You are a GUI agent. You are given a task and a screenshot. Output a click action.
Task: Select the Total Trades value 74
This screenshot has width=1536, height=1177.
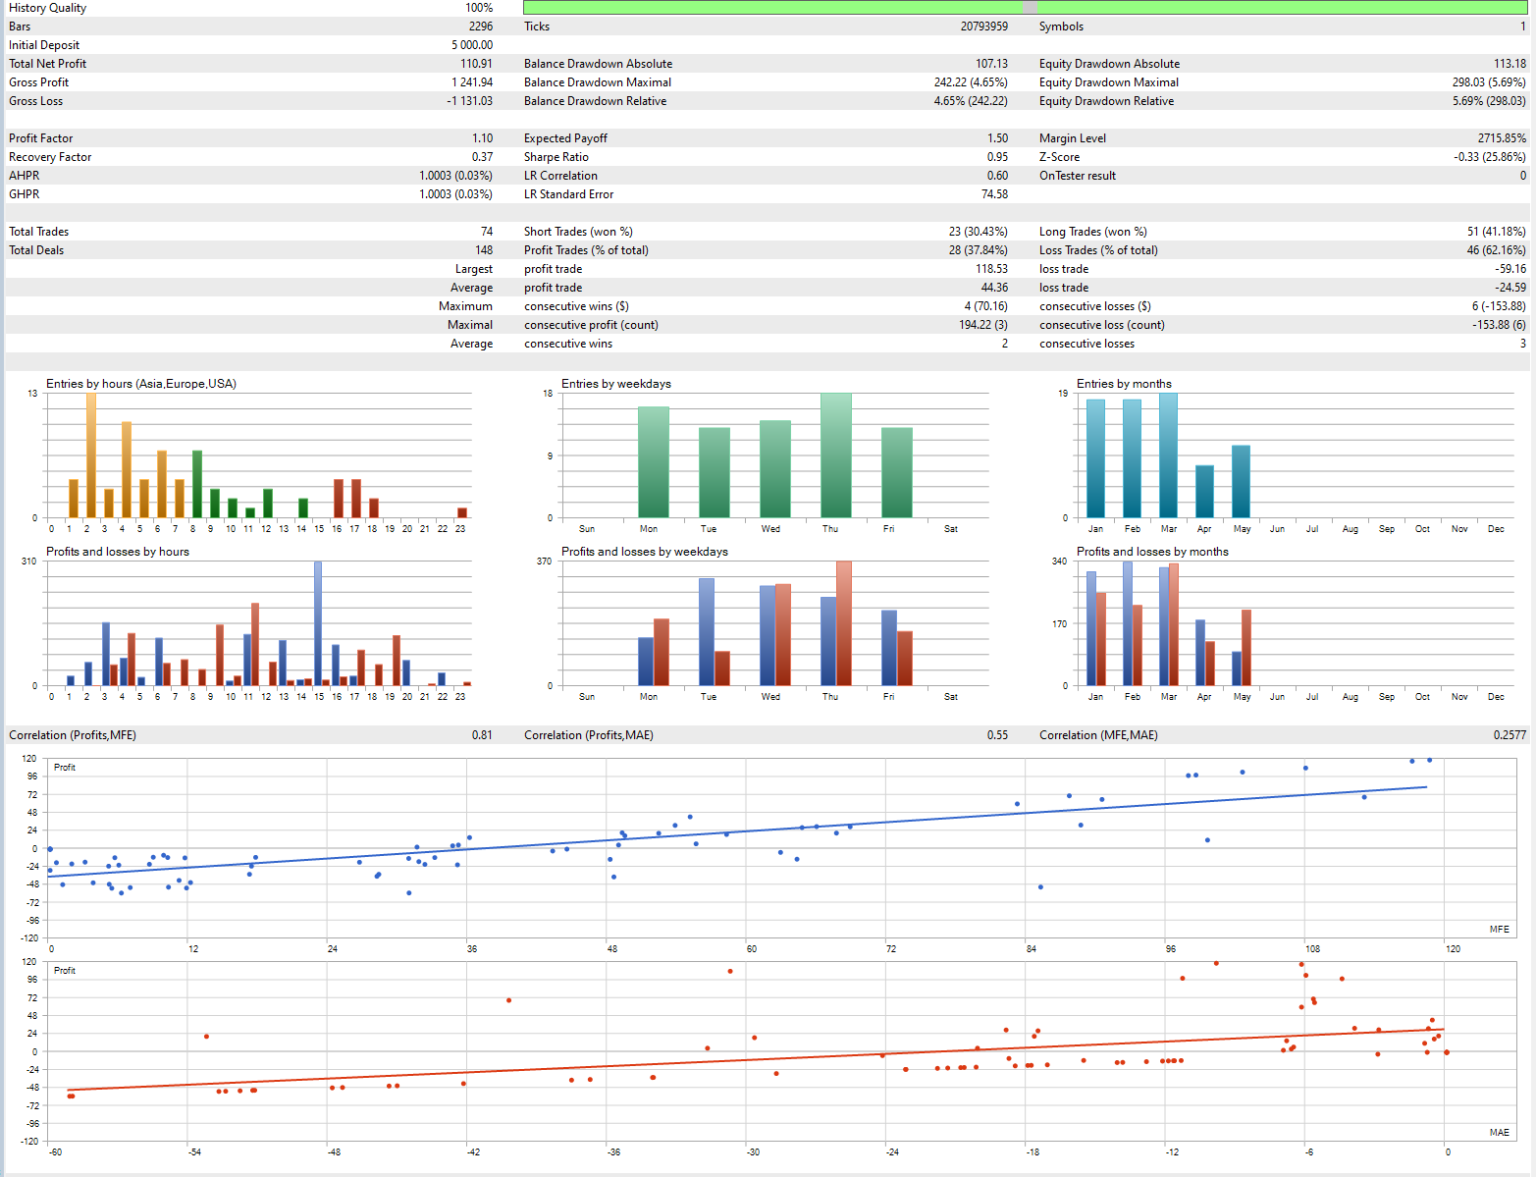(486, 232)
